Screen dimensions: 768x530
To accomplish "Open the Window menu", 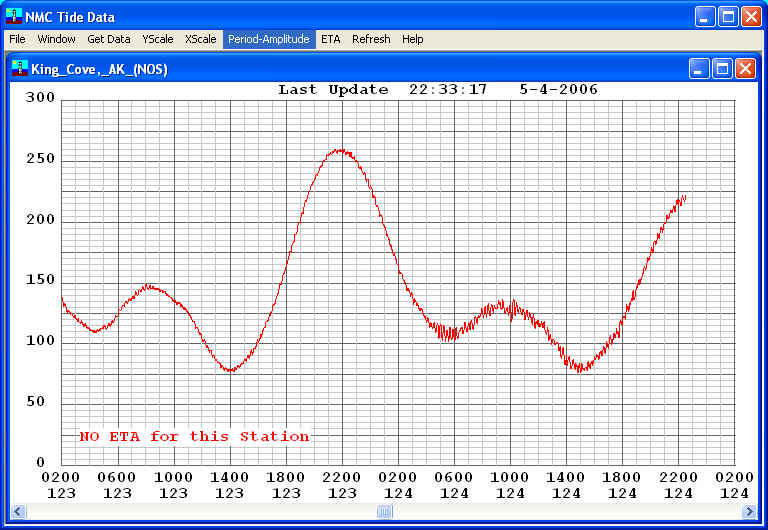I will [56, 39].
